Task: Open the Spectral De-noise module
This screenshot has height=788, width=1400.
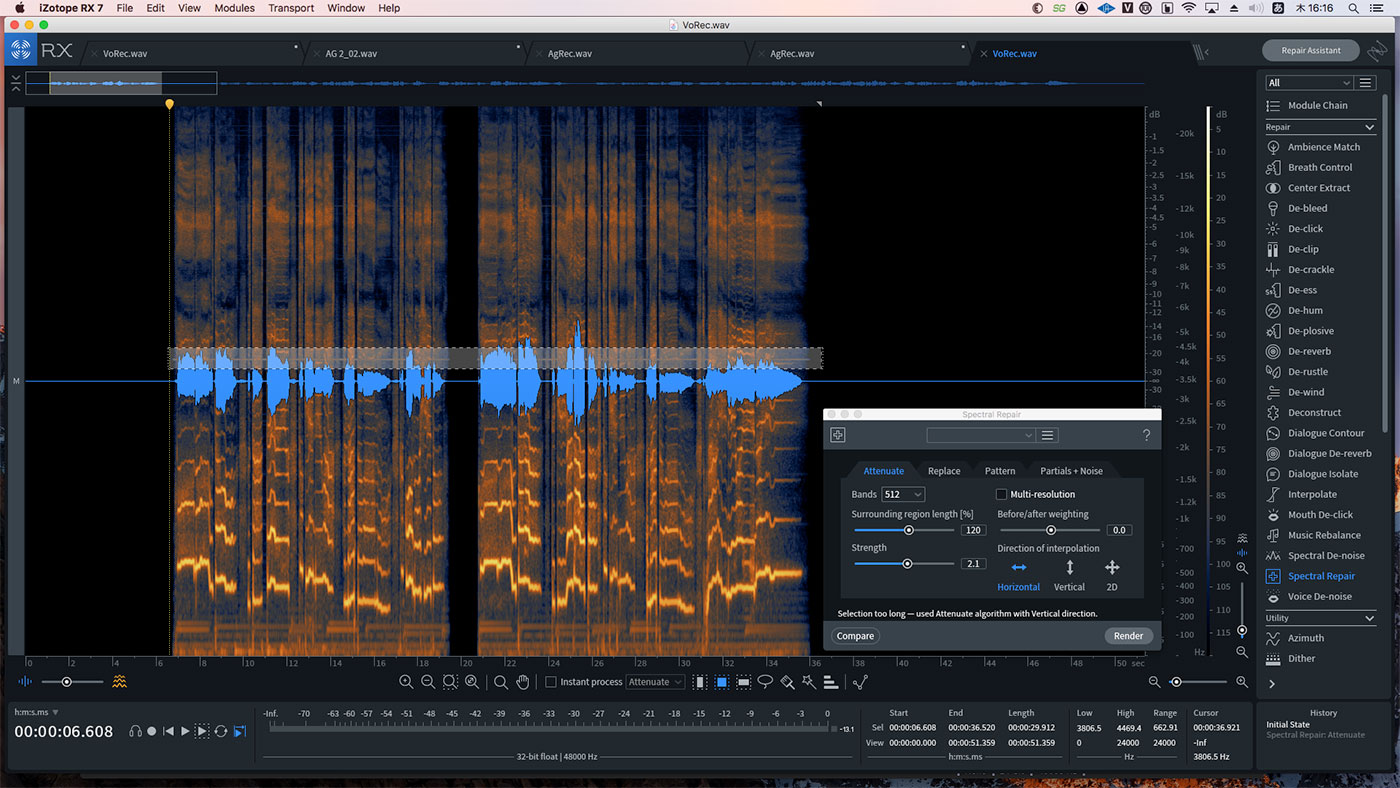Action: point(1314,555)
